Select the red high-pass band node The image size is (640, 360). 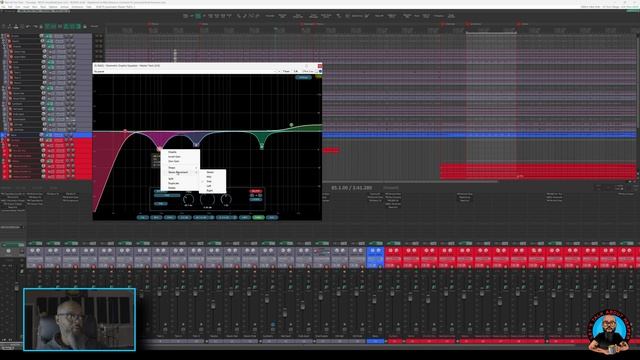[125, 131]
